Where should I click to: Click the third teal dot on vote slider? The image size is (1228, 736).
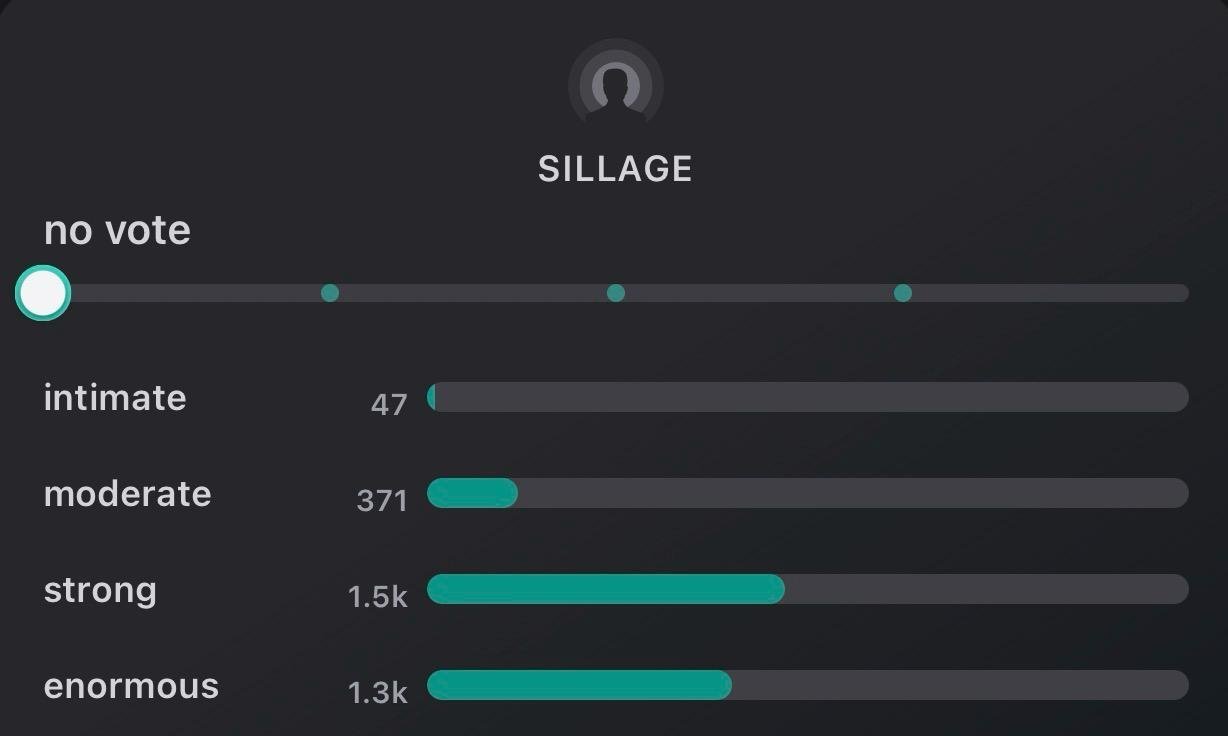902,293
